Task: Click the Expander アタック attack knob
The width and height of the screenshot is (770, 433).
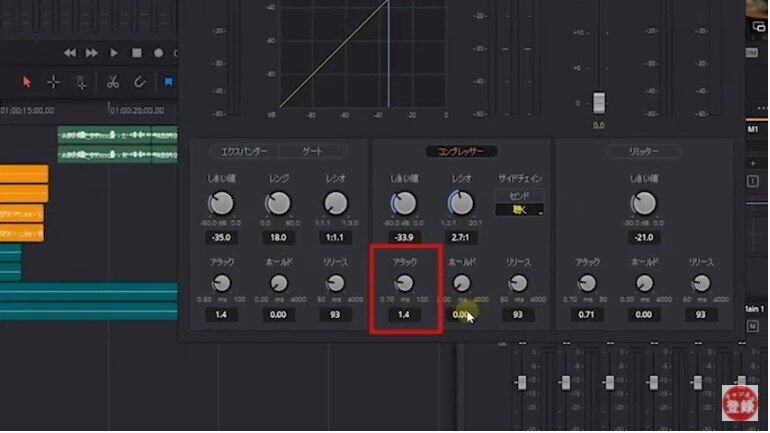Action: [221, 283]
